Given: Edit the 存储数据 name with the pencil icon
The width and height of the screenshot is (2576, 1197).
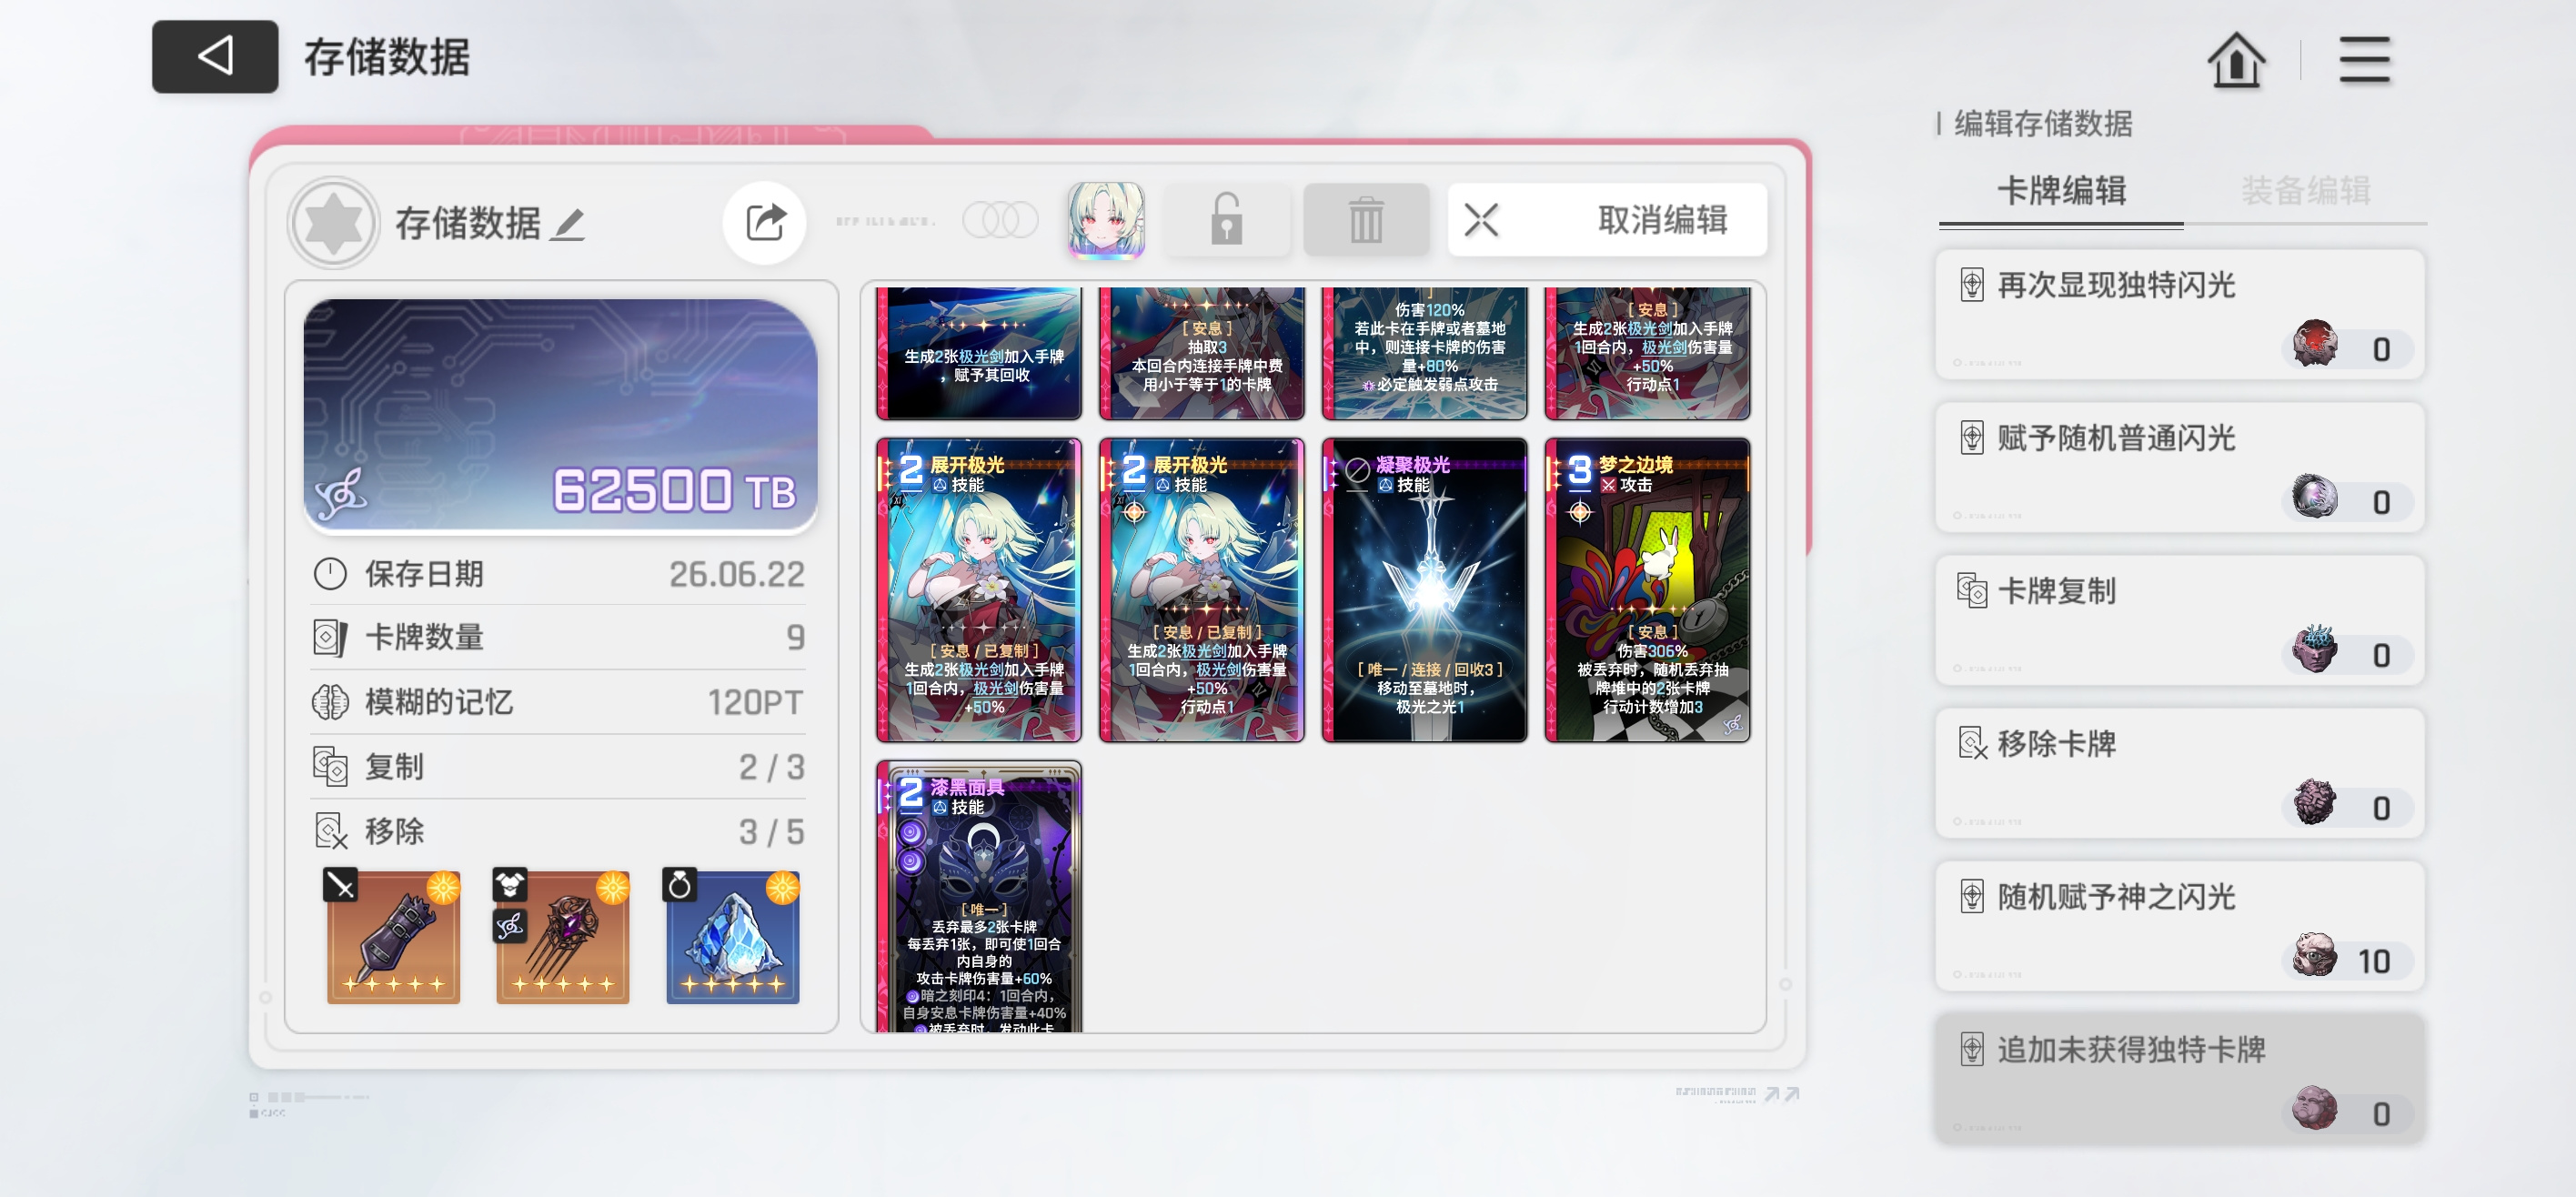Looking at the screenshot, I should coord(569,224).
